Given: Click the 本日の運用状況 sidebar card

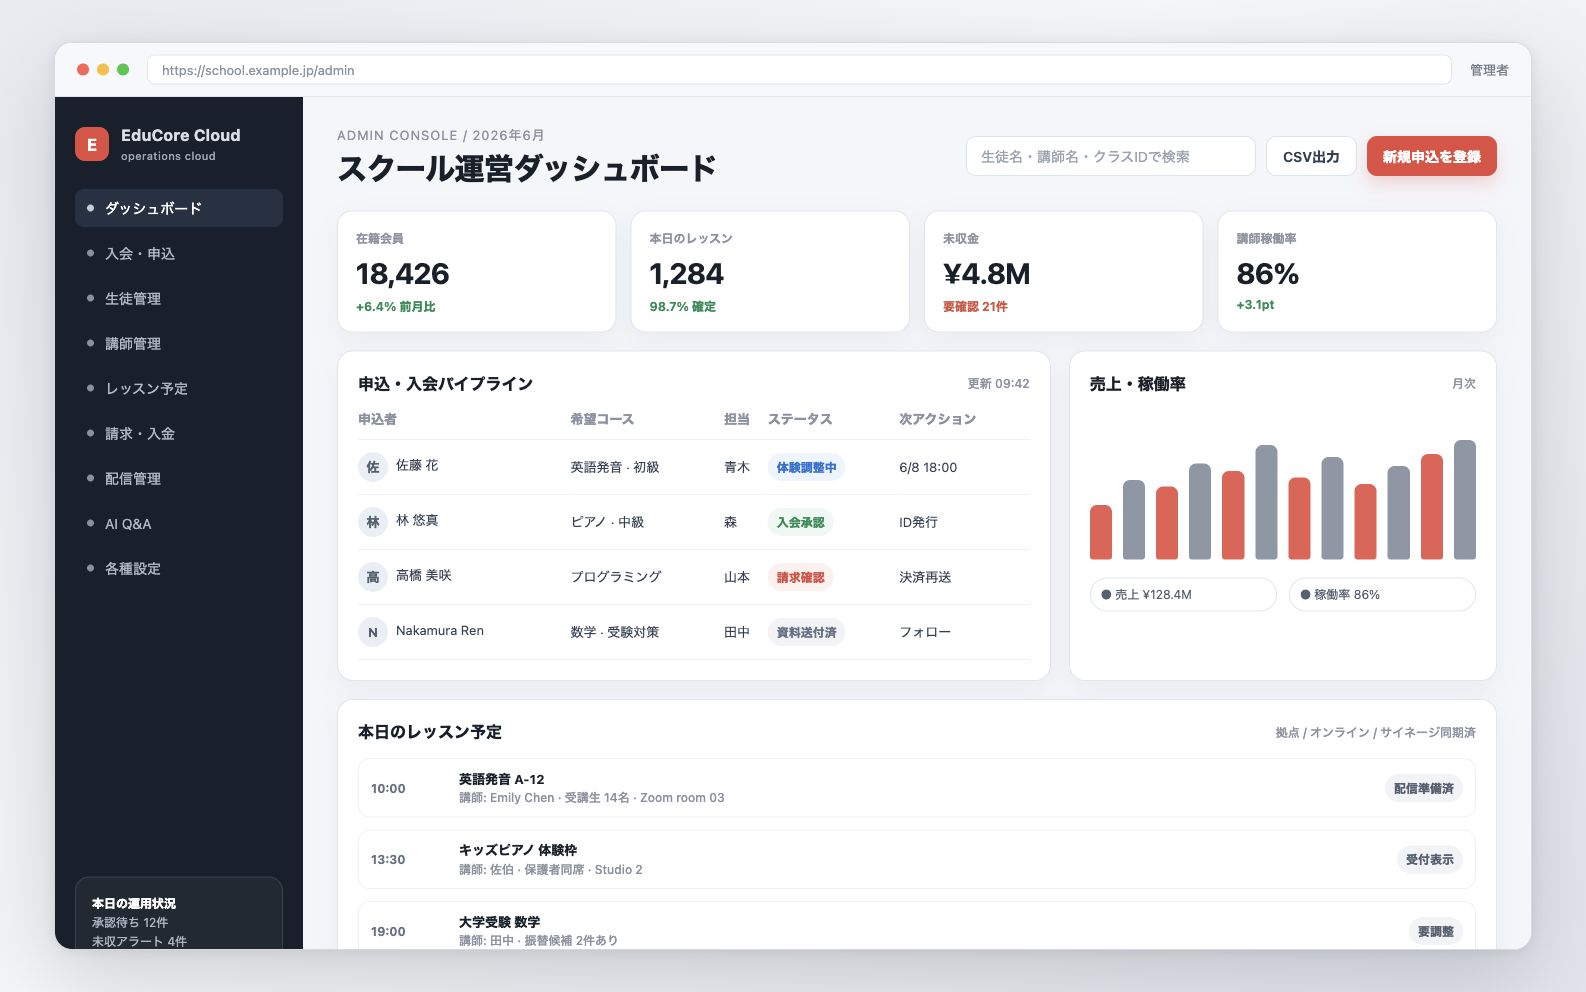Looking at the screenshot, I should point(179,914).
